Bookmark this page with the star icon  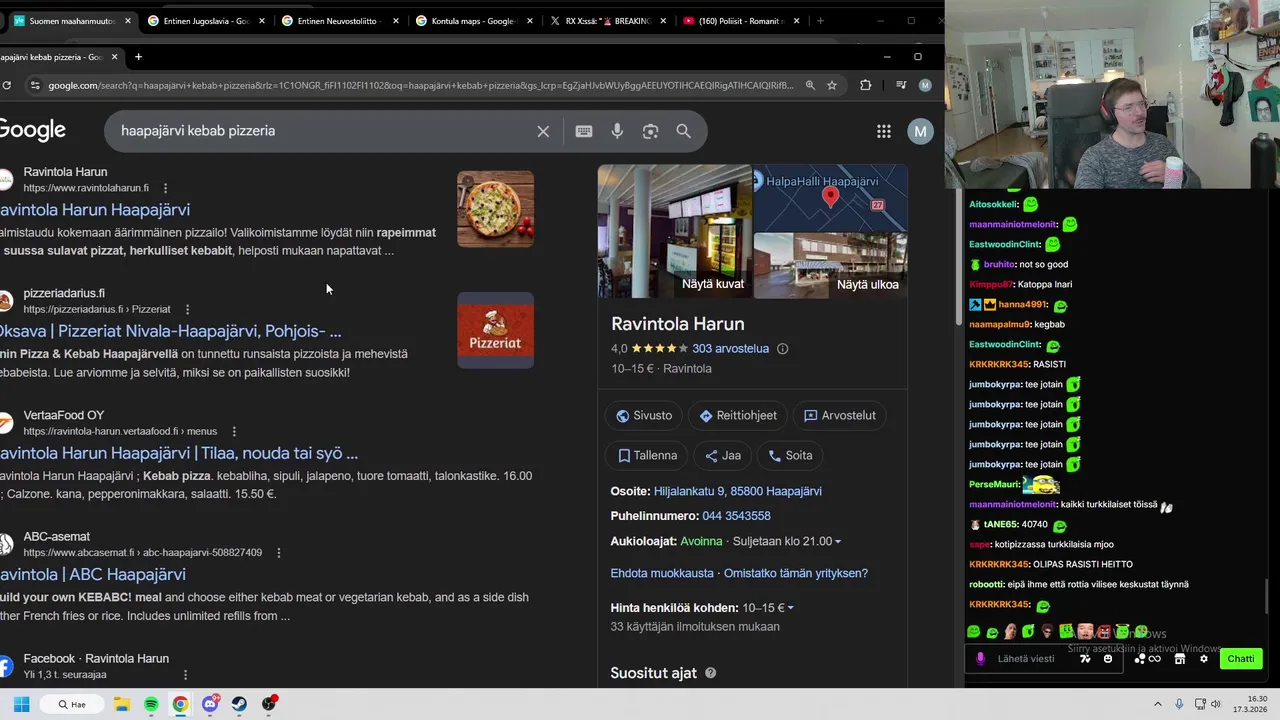[832, 85]
